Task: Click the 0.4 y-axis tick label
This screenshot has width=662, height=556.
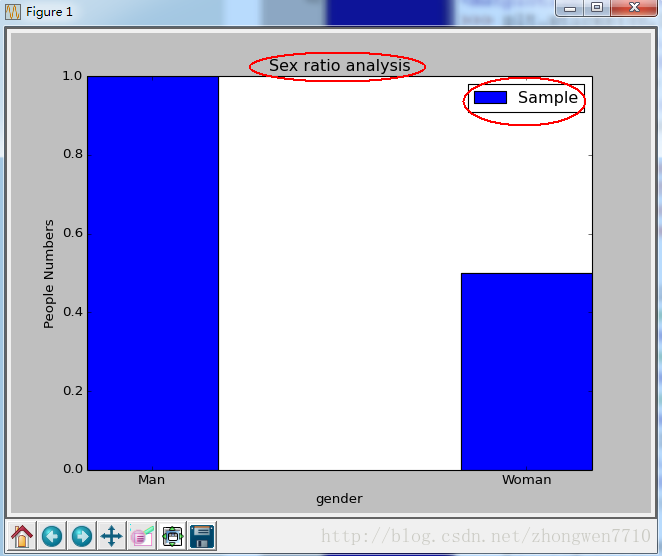Action: tap(72, 312)
